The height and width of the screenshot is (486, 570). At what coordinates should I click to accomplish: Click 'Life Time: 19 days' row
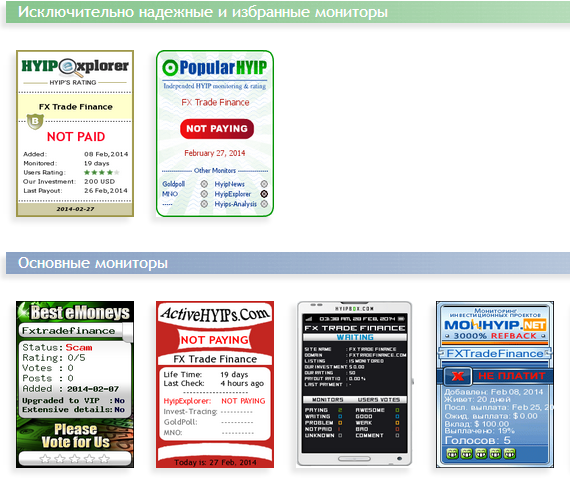pos(206,374)
